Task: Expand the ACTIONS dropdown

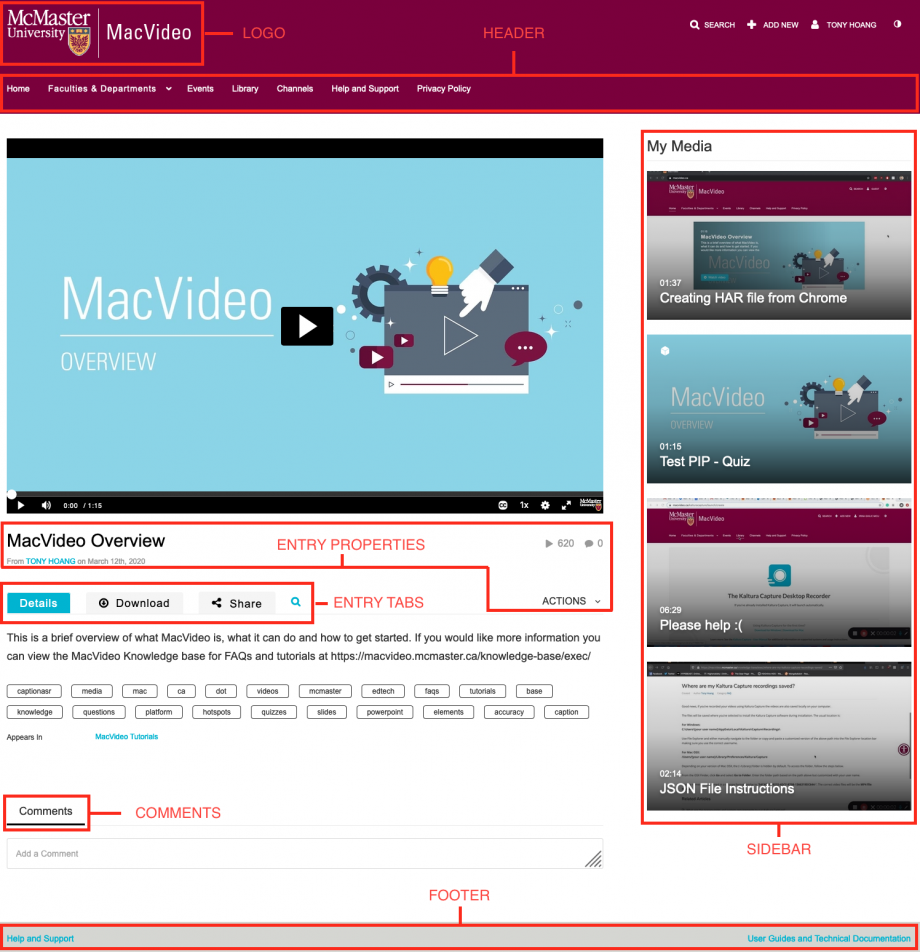Action: click(x=571, y=601)
